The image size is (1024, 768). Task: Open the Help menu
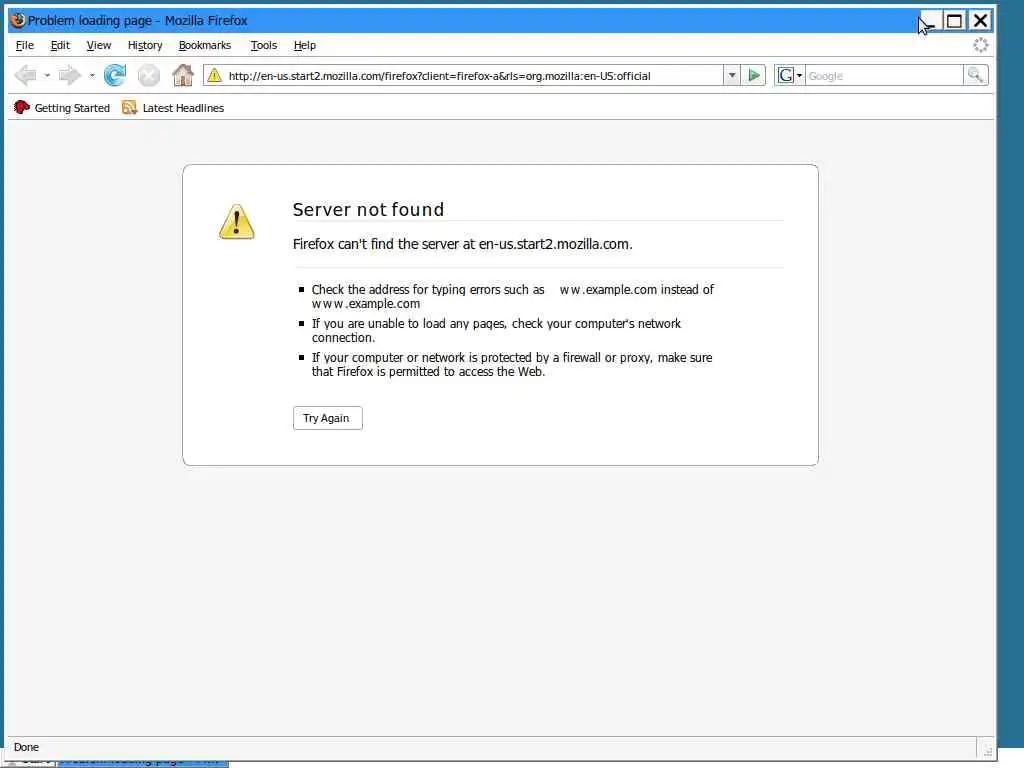click(305, 45)
